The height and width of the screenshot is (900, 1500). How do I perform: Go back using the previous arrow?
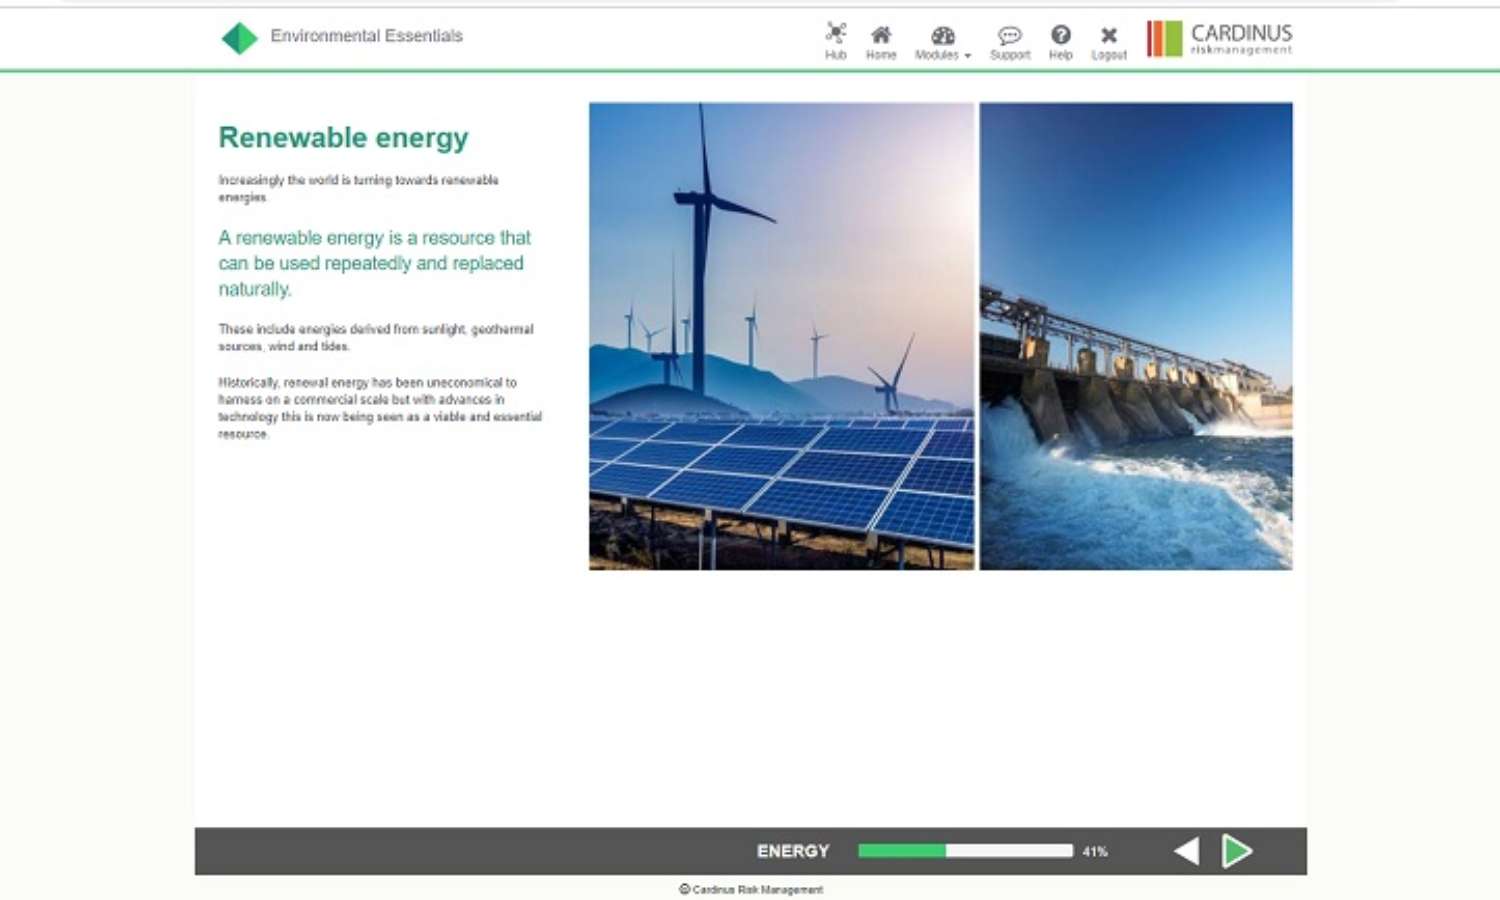1185,851
